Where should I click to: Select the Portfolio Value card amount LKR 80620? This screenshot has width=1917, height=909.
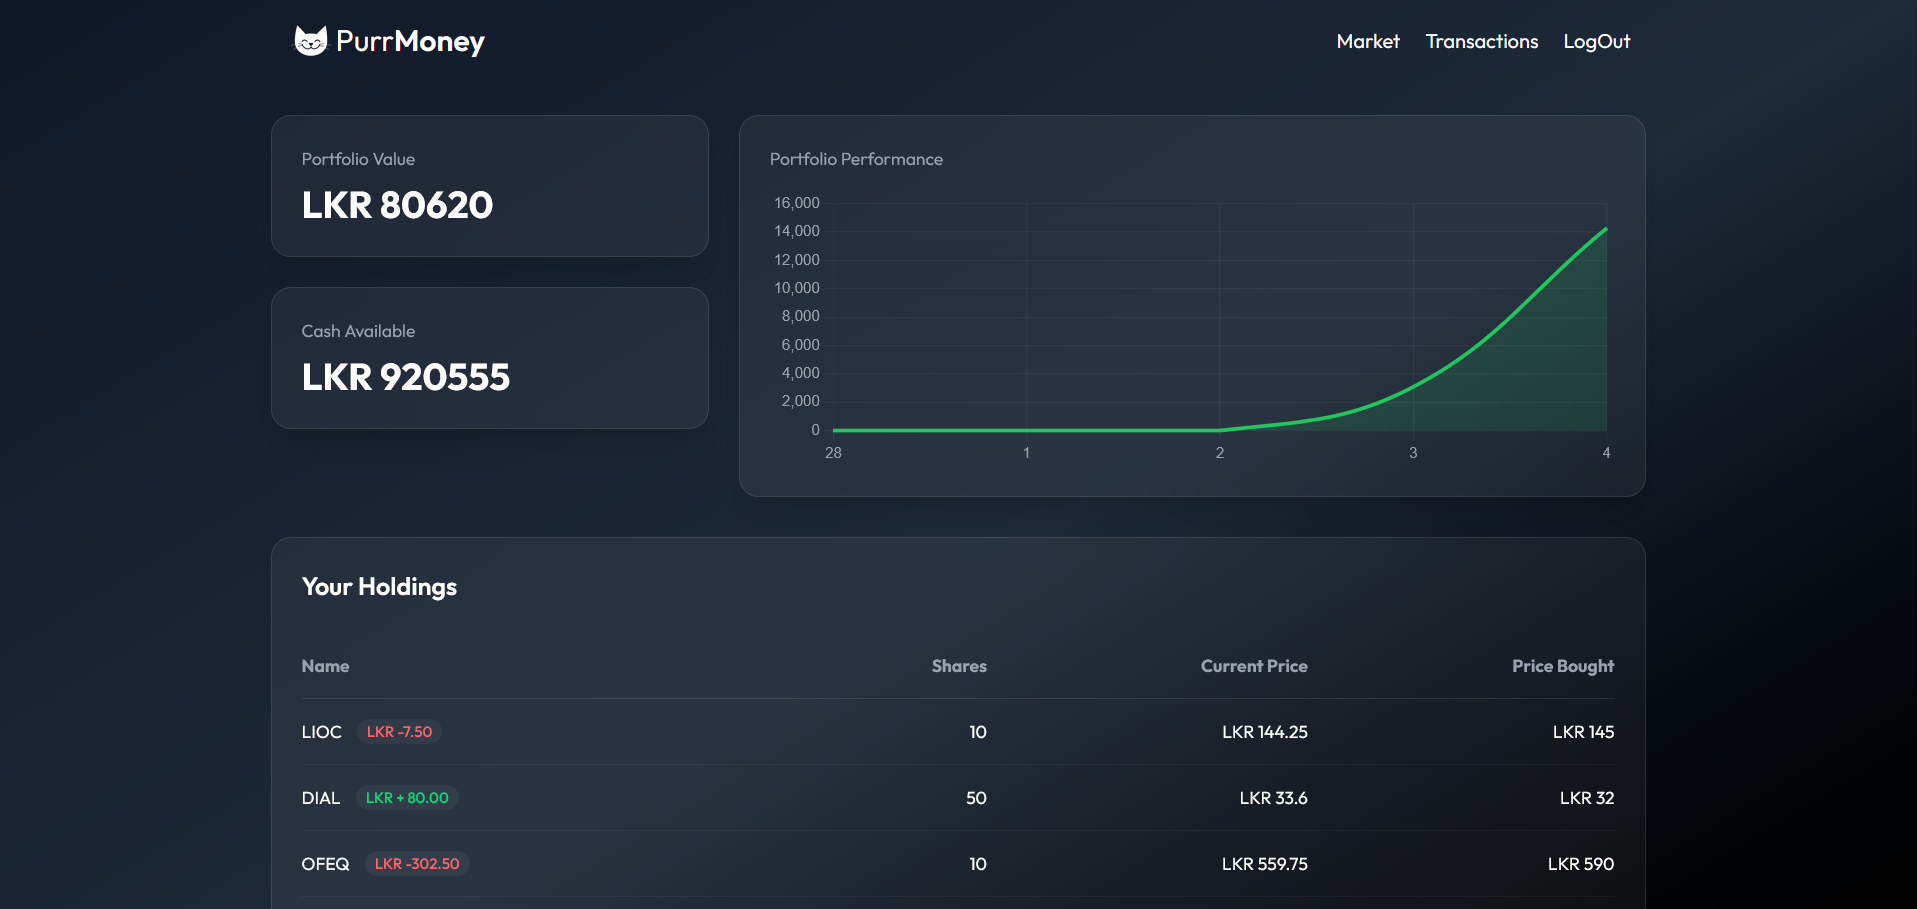(x=397, y=205)
